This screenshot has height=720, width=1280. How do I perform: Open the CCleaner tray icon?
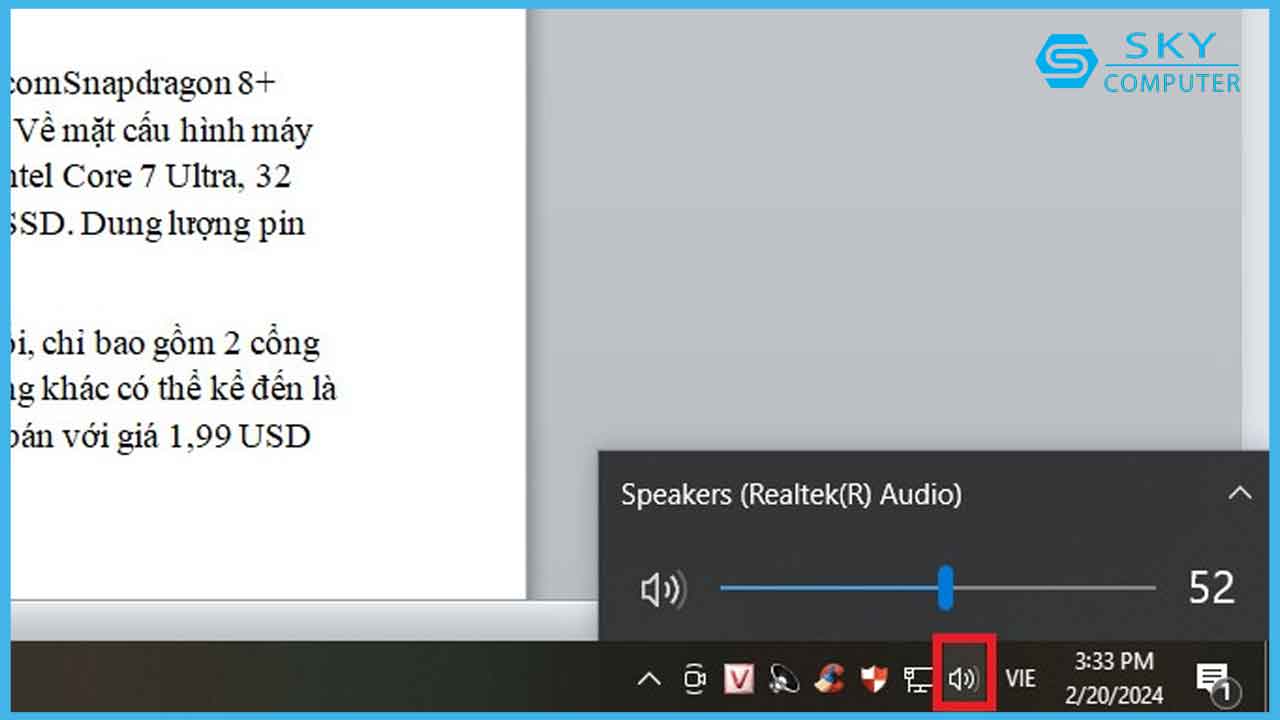(829, 680)
